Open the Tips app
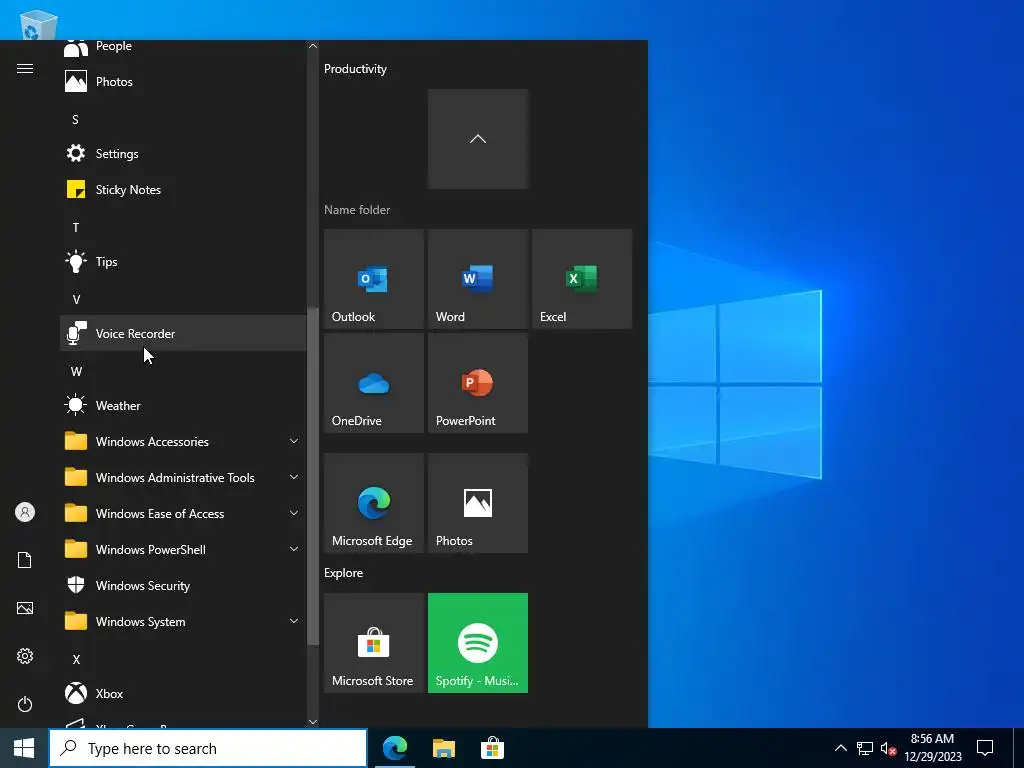The height and width of the screenshot is (768, 1024). pyautogui.click(x=183, y=261)
